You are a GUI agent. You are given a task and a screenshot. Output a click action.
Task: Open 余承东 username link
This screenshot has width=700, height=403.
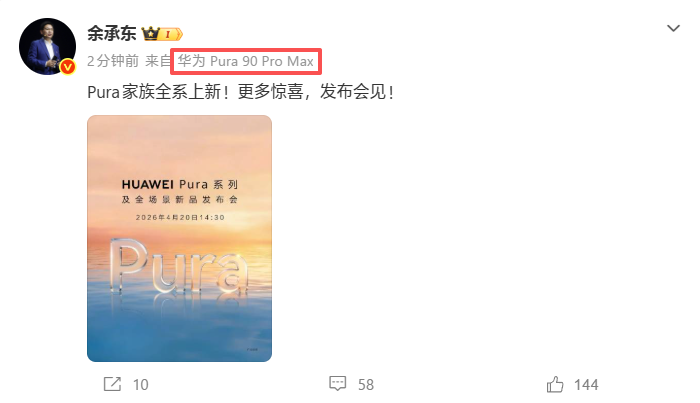tap(112, 33)
